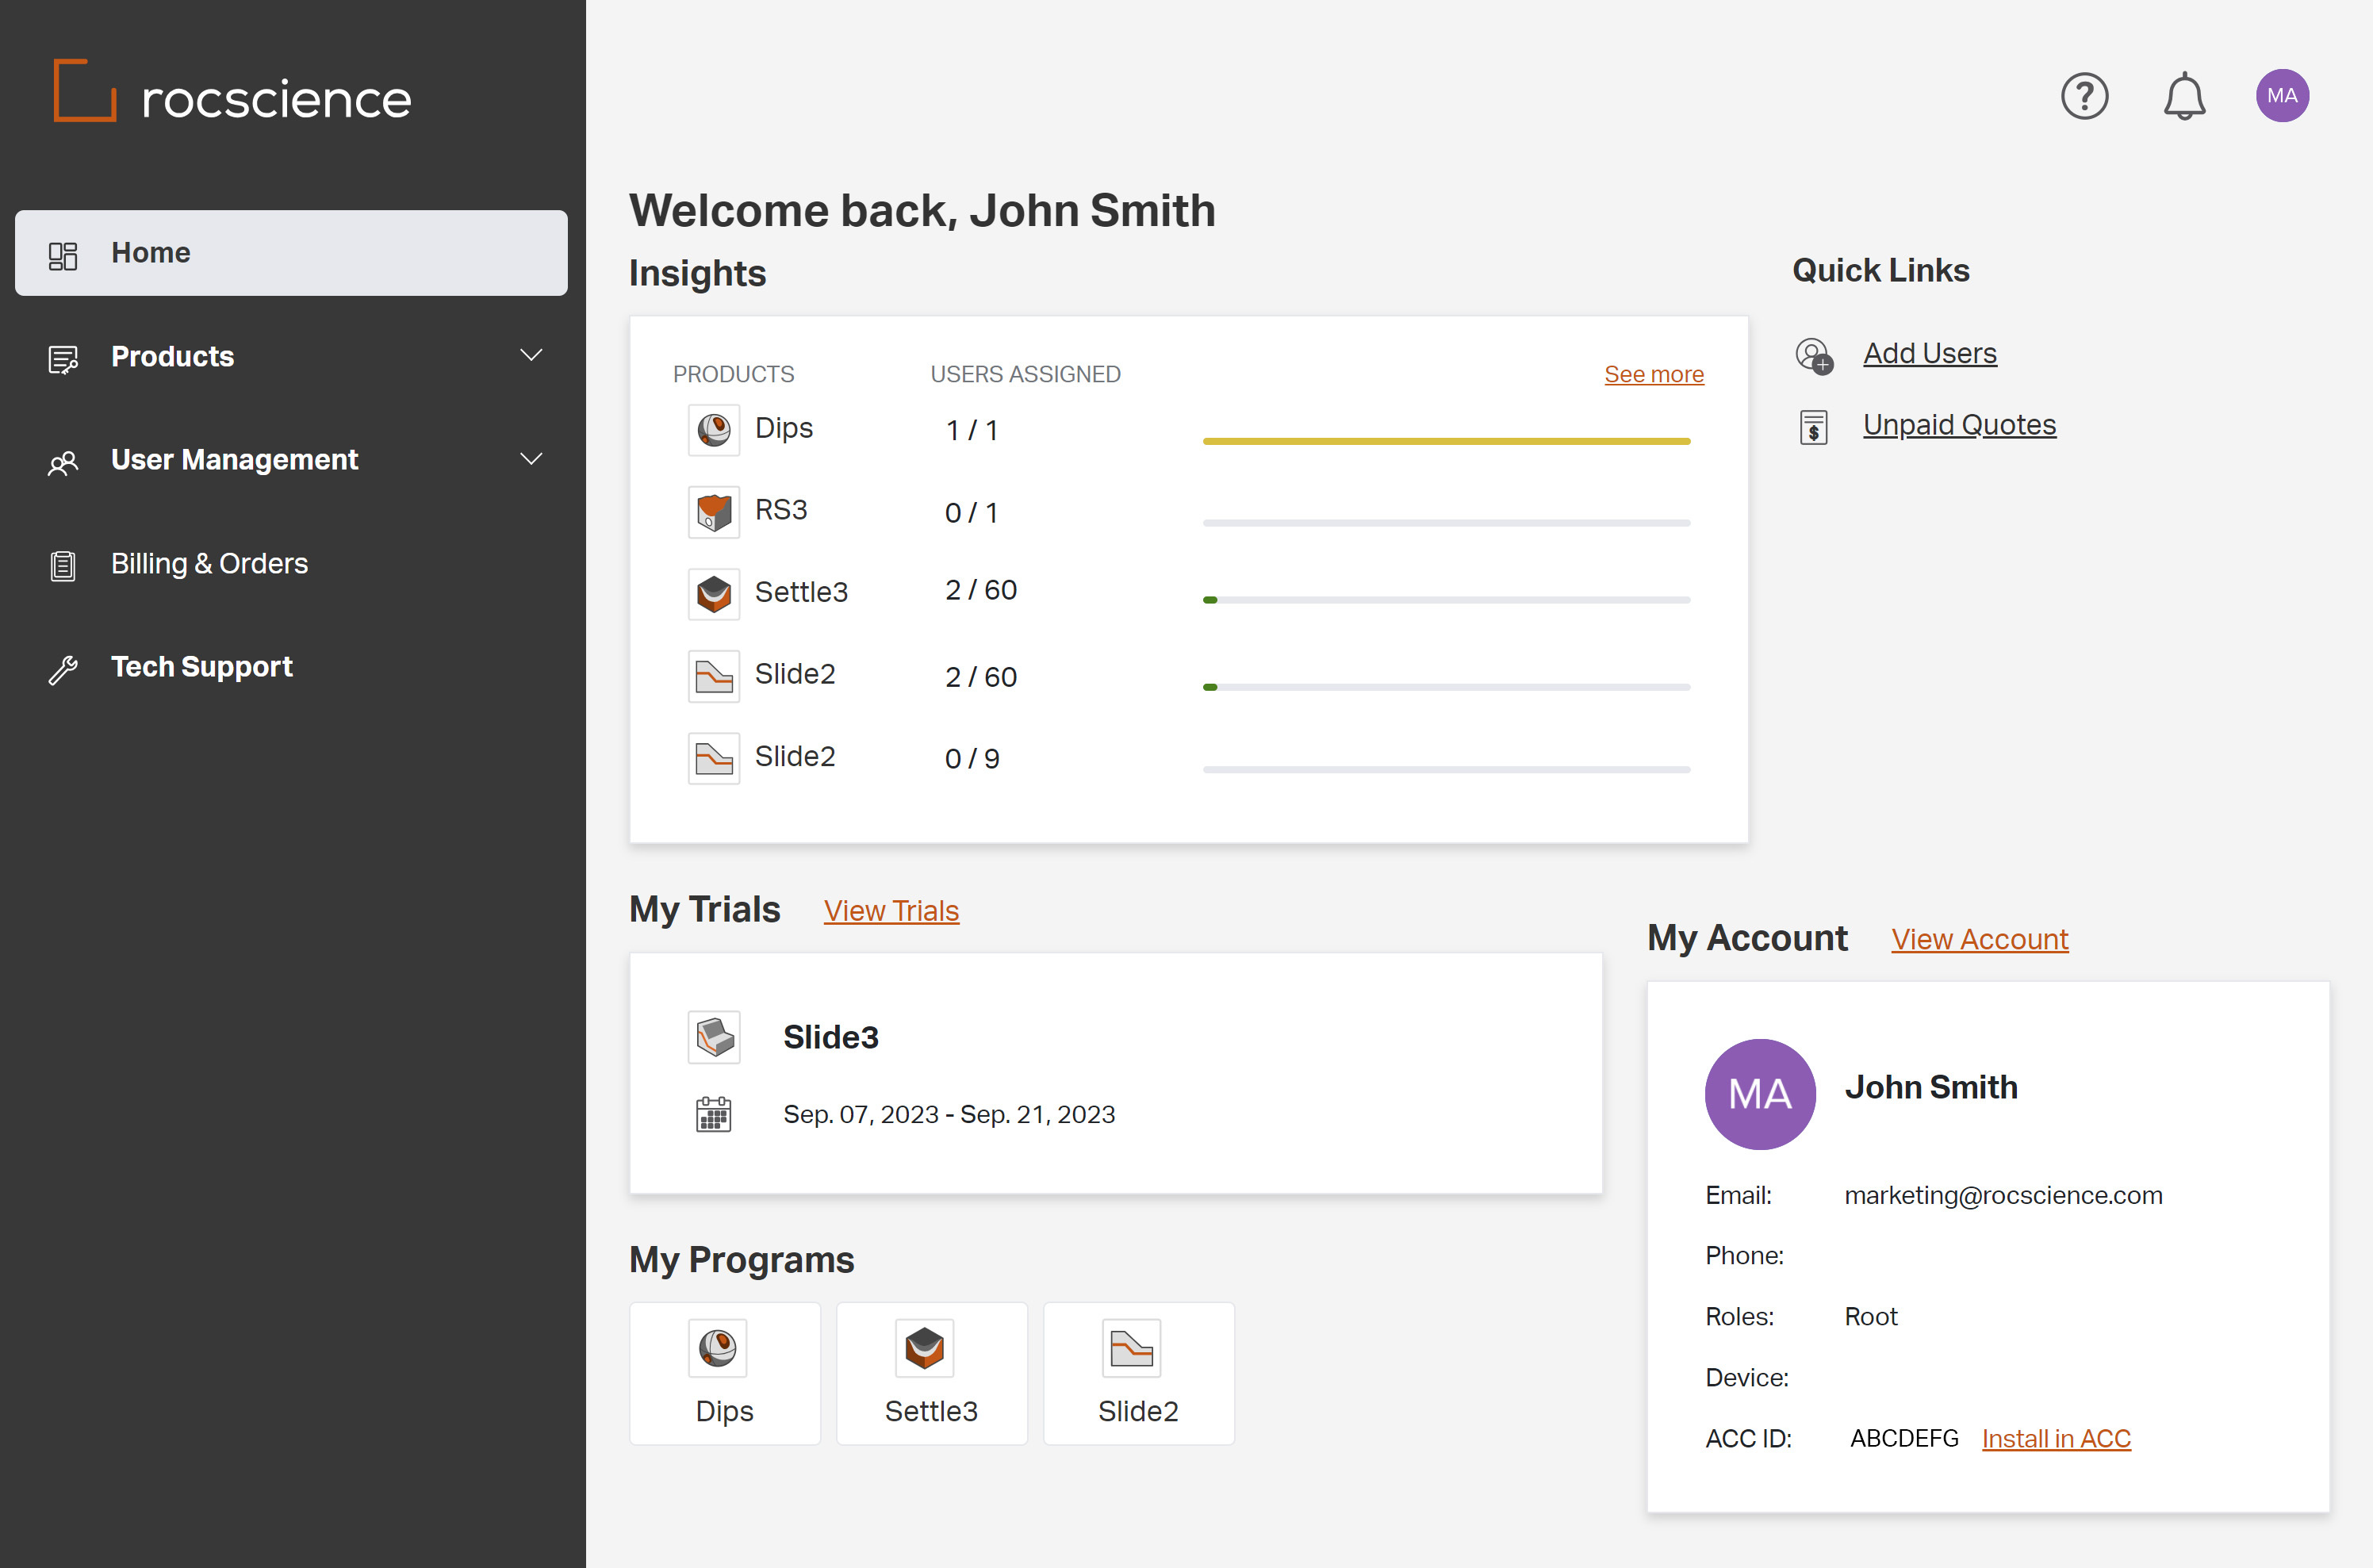Click the RS3 usage progress bar
The image size is (2373, 1568).
(x=1446, y=523)
